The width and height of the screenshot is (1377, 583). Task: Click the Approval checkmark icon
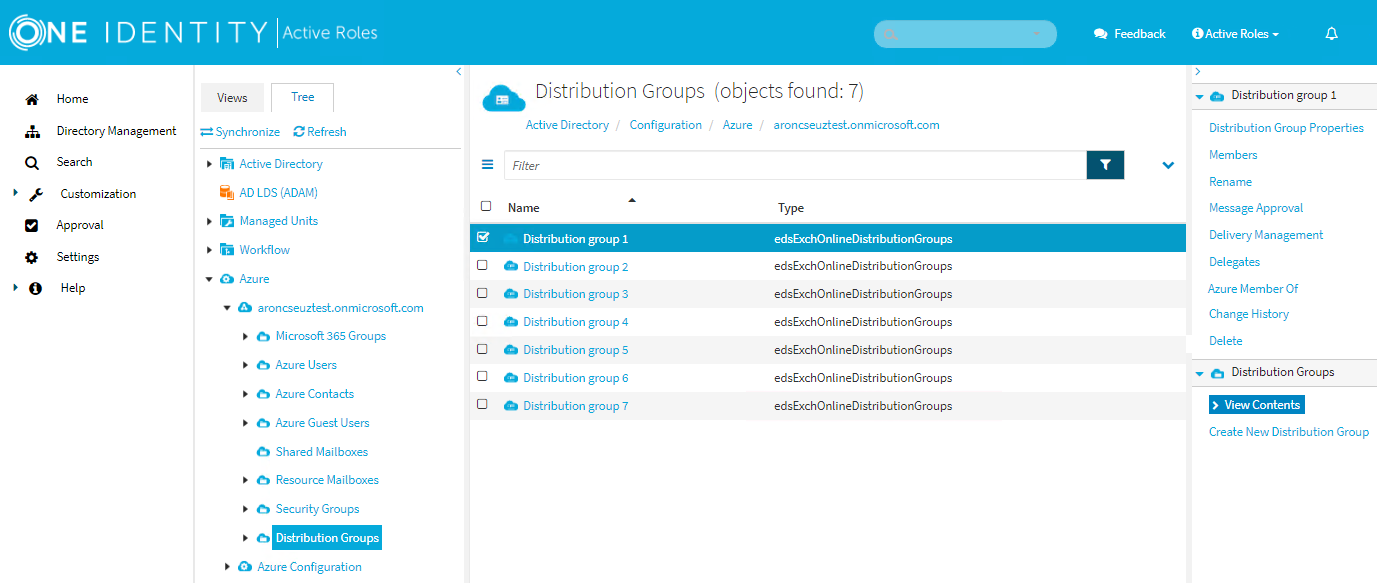click(x=32, y=225)
